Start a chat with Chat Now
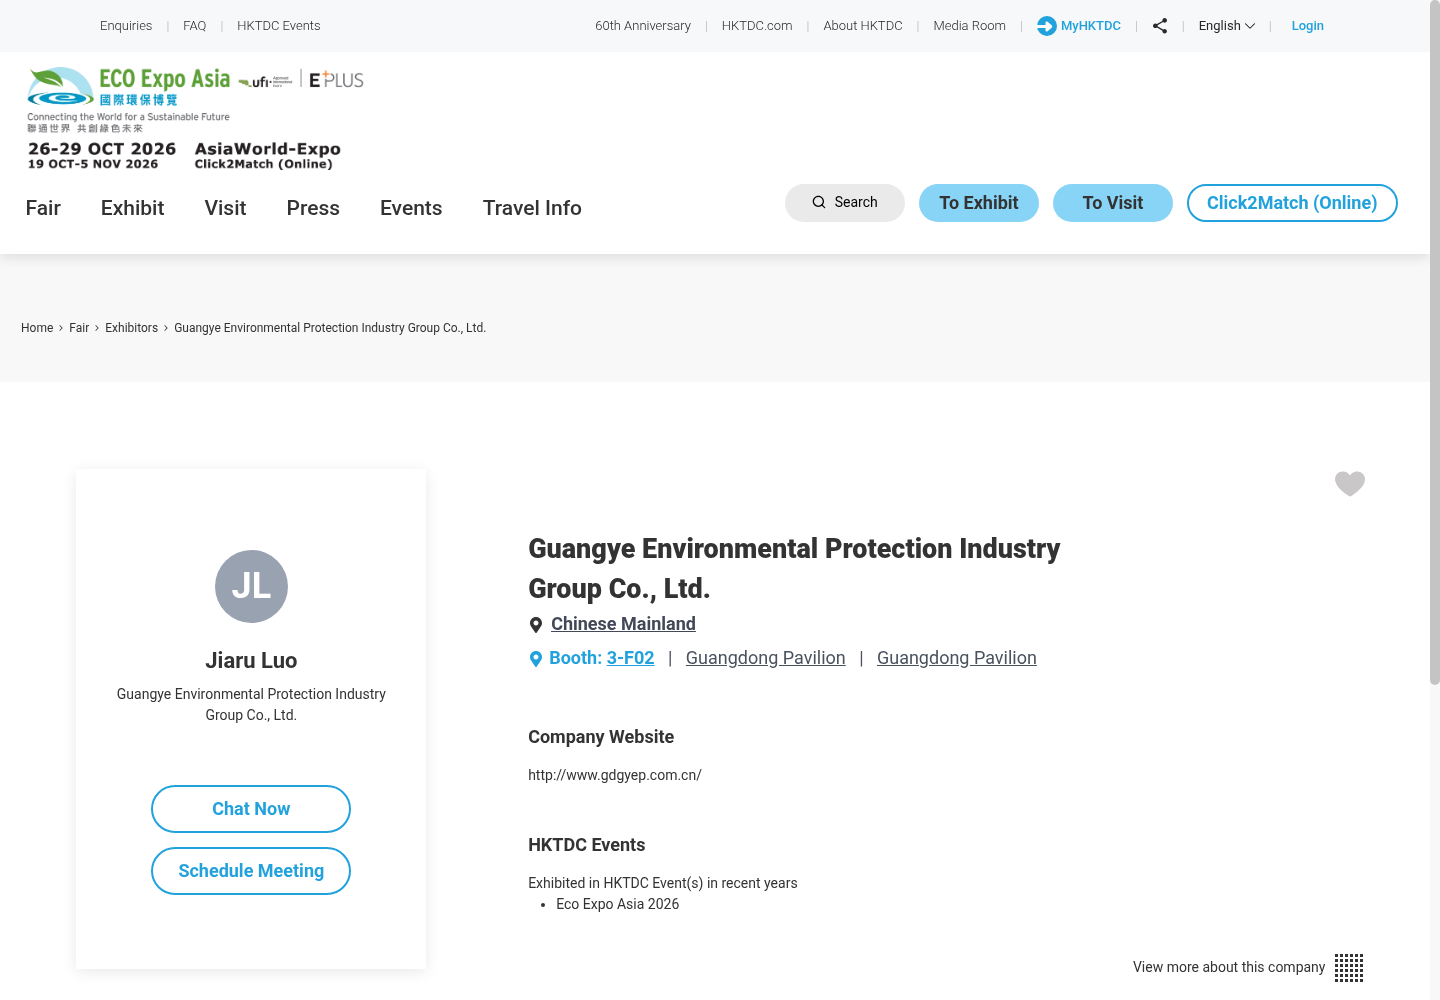Image resolution: width=1440 pixels, height=1000 pixels. (251, 809)
